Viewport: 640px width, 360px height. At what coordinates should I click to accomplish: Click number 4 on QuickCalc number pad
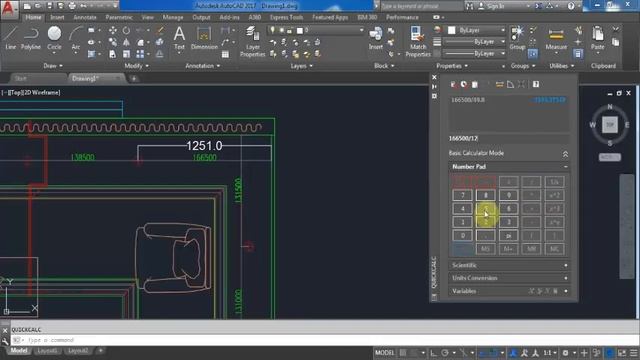click(462, 209)
